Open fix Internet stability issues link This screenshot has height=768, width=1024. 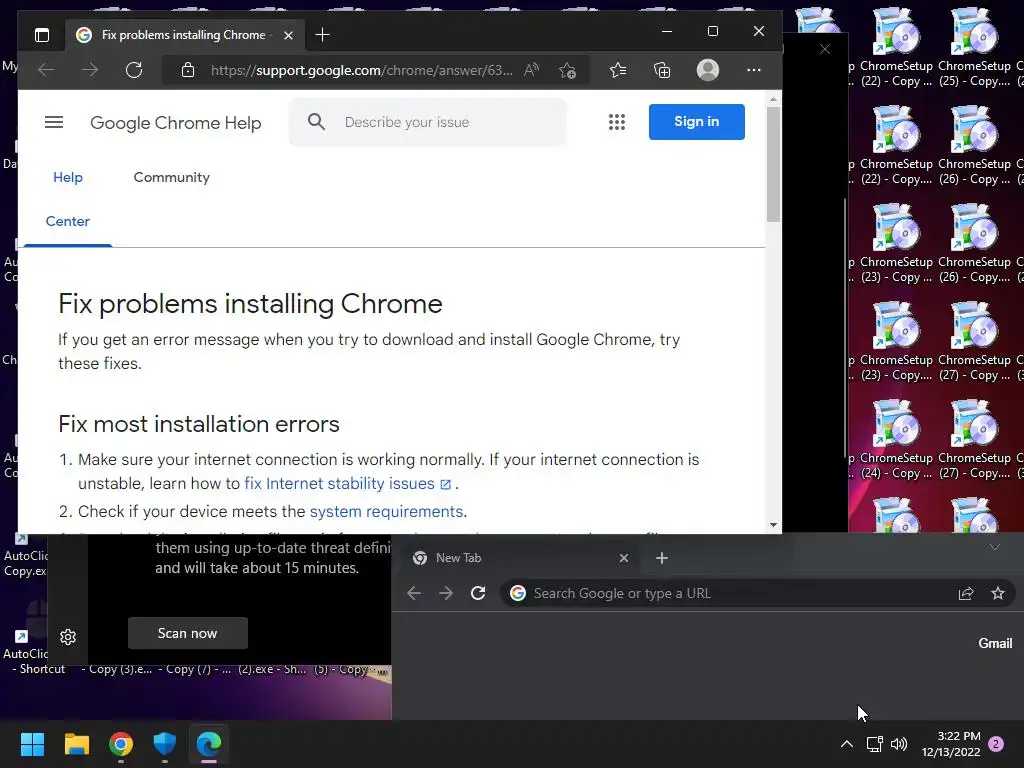[347, 484]
